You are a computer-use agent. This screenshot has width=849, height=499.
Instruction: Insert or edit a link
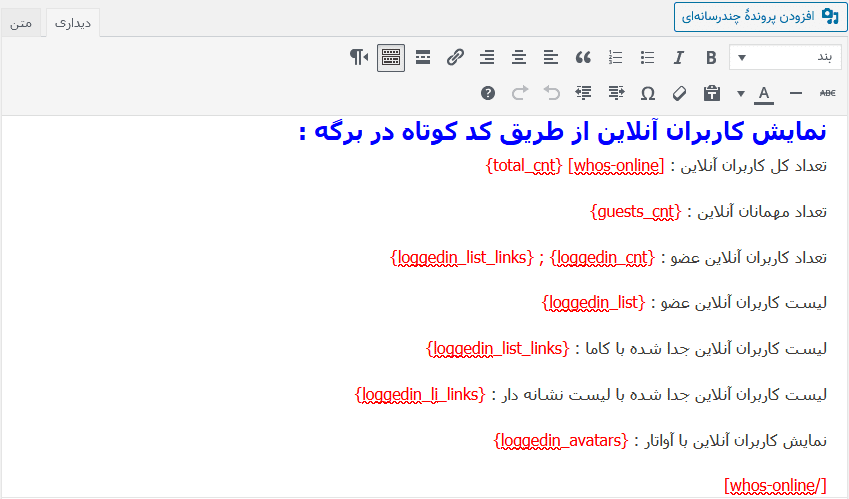(x=455, y=57)
